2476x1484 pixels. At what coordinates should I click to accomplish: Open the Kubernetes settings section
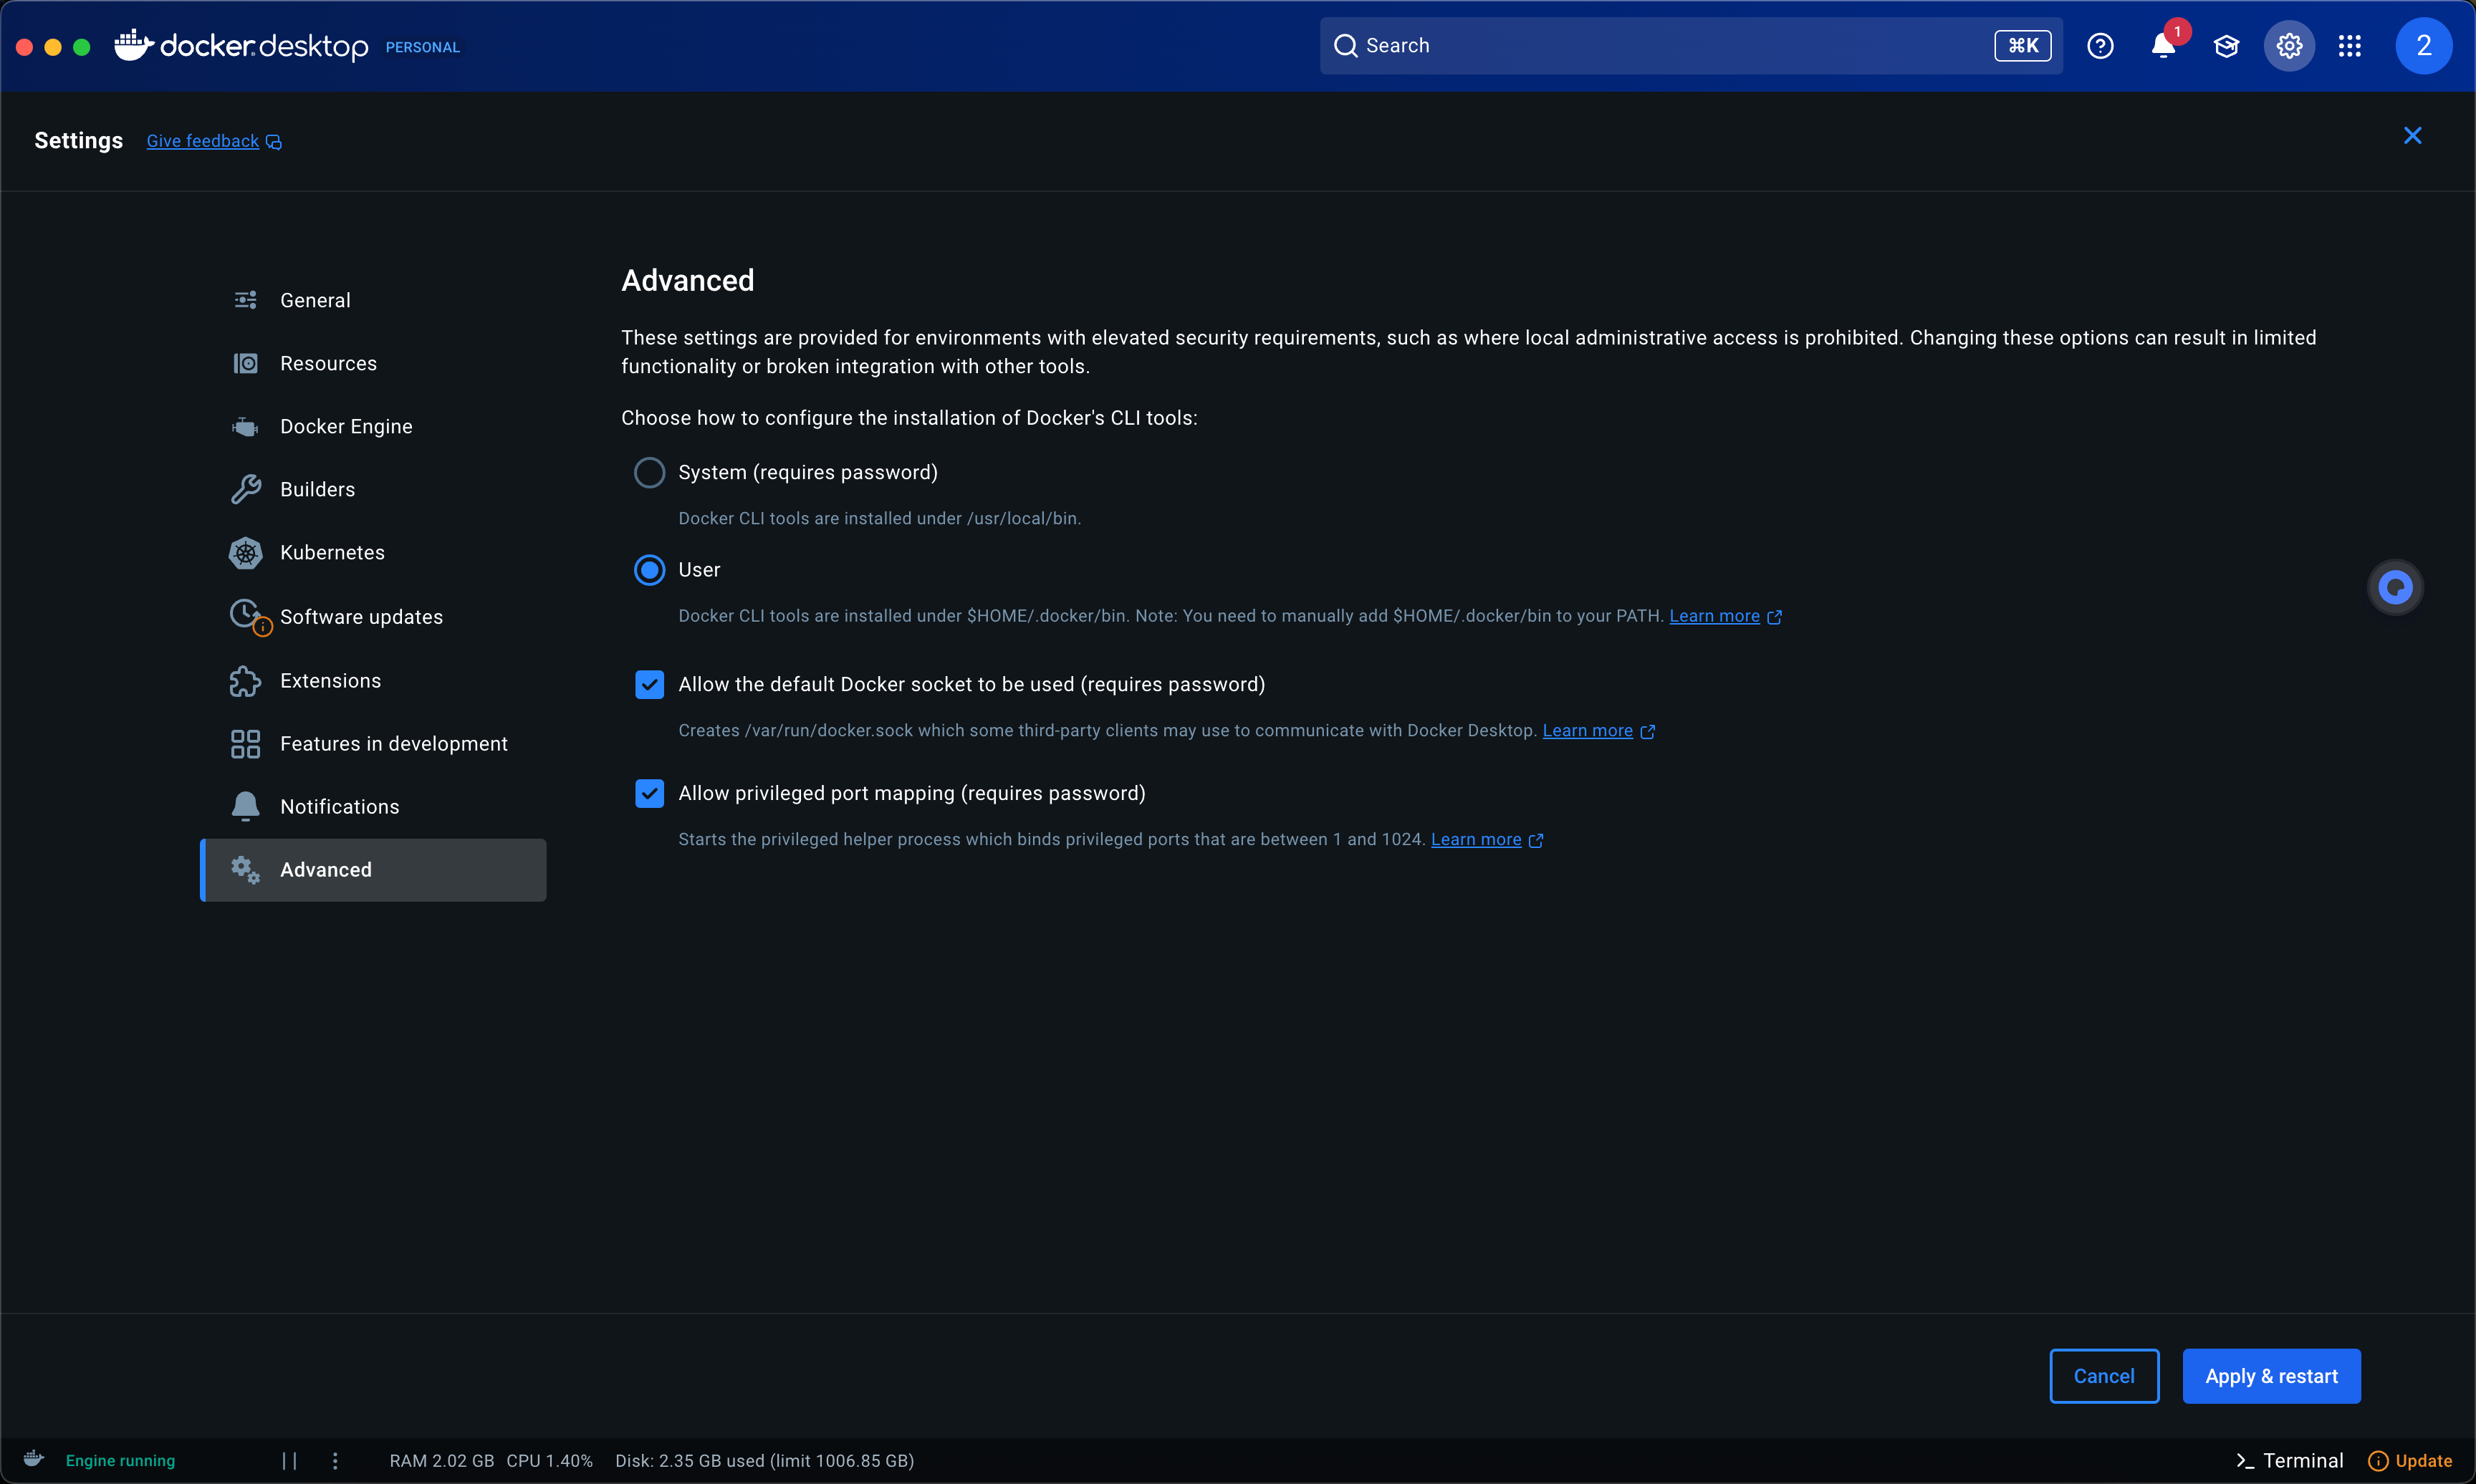tap(332, 553)
